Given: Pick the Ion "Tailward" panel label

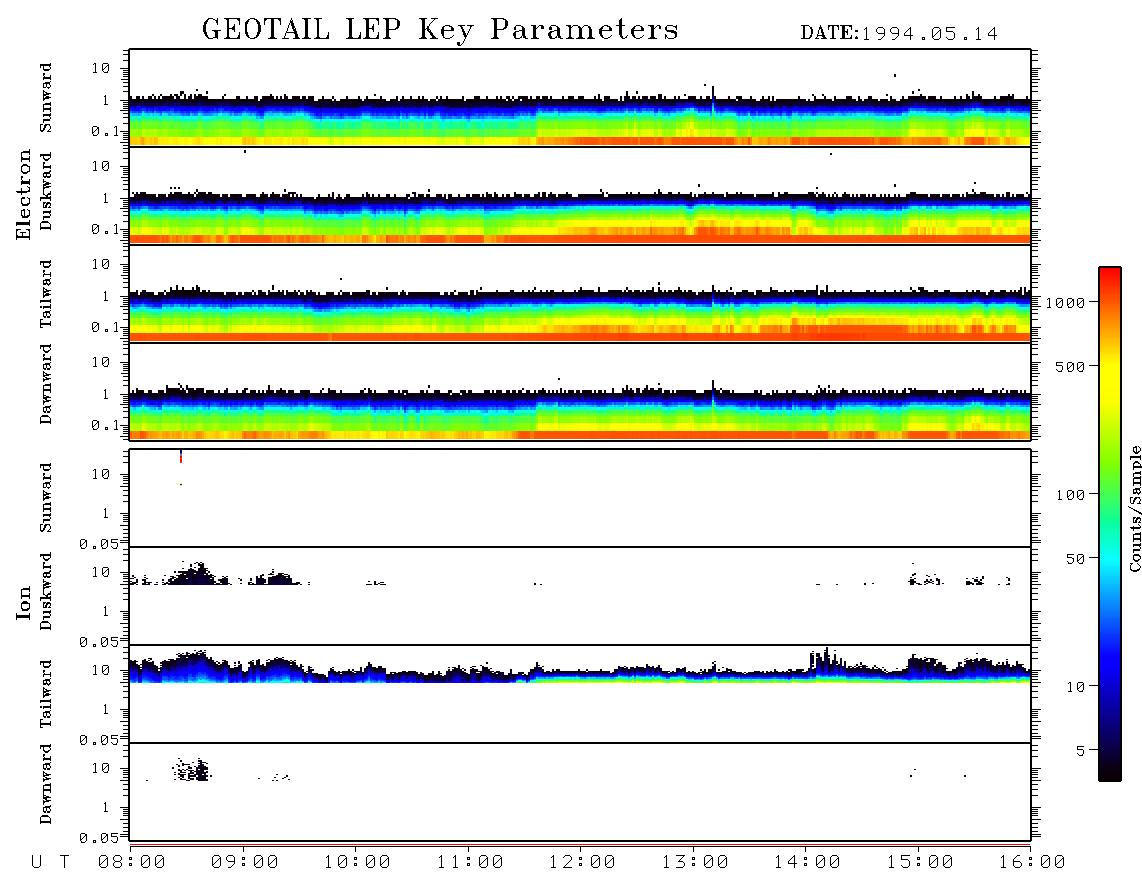Looking at the screenshot, I should (46, 694).
